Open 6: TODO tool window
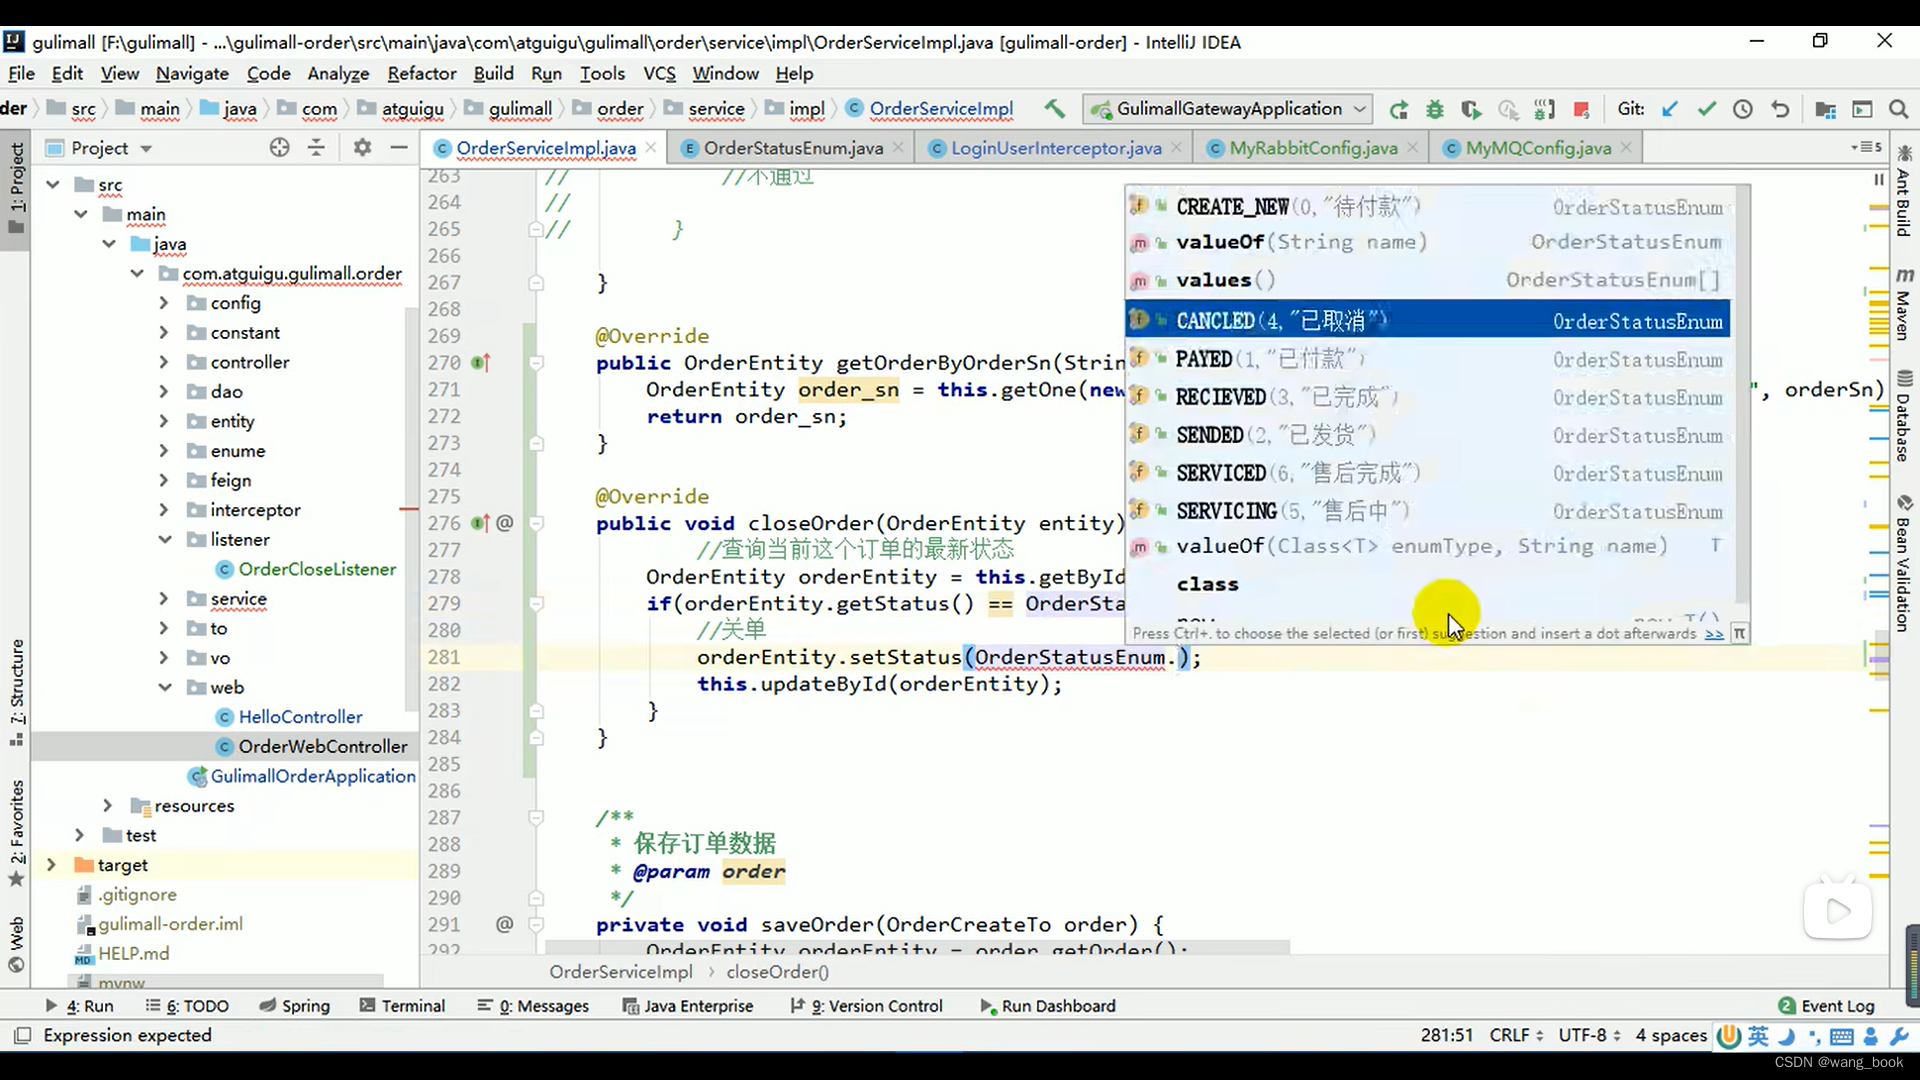Viewport: 1920px width, 1080px height. [x=187, y=1006]
